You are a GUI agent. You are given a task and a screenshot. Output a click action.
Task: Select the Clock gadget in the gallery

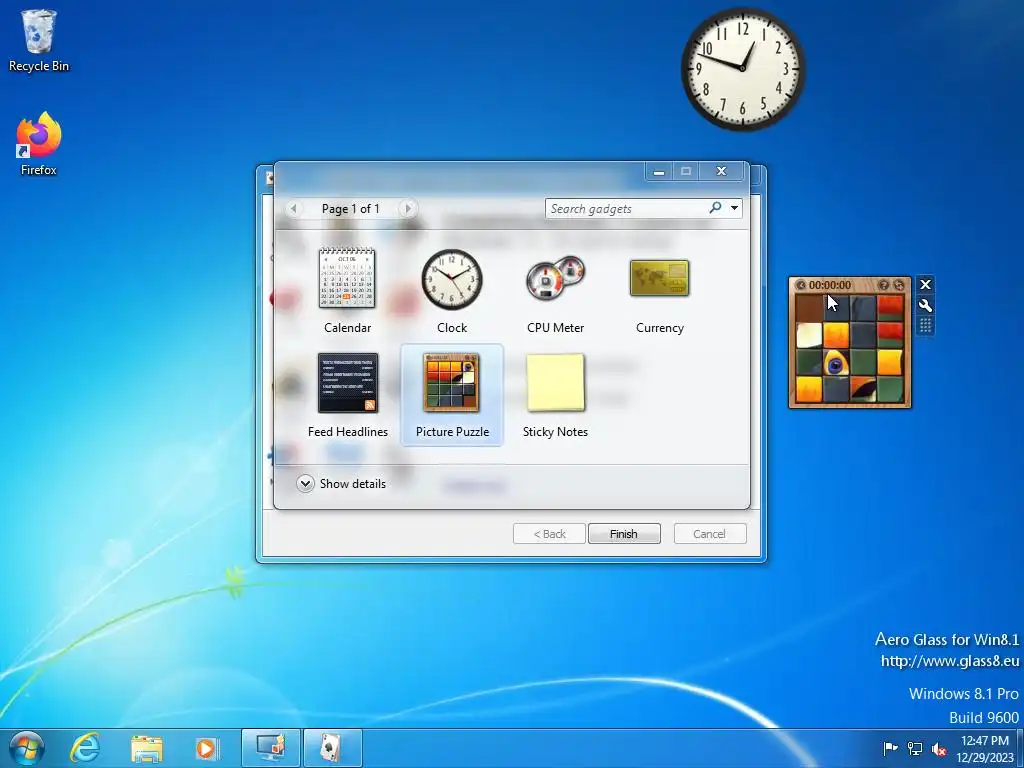pos(452,280)
